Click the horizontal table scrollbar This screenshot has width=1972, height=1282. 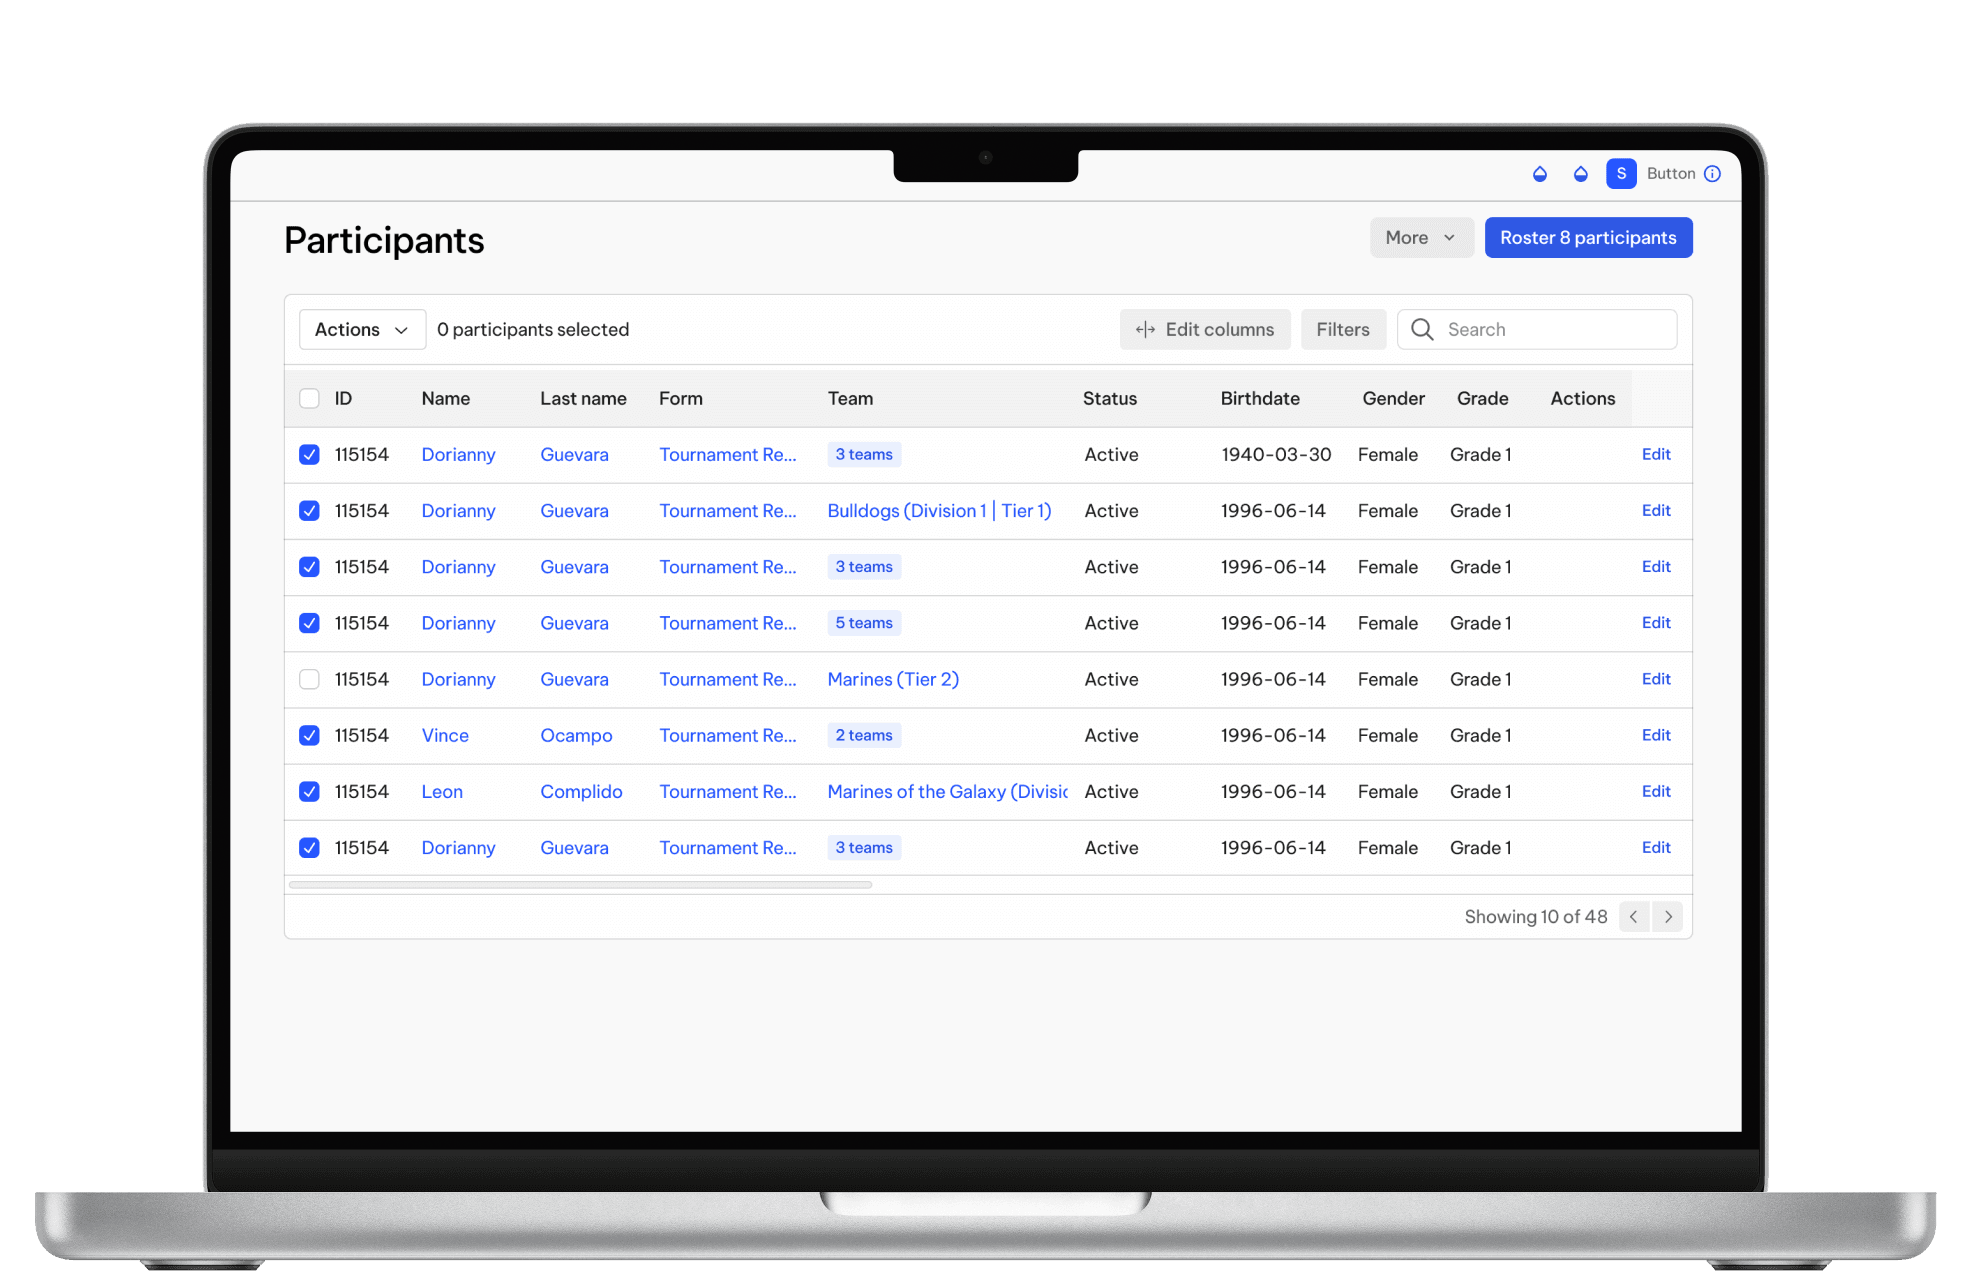point(580,885)
